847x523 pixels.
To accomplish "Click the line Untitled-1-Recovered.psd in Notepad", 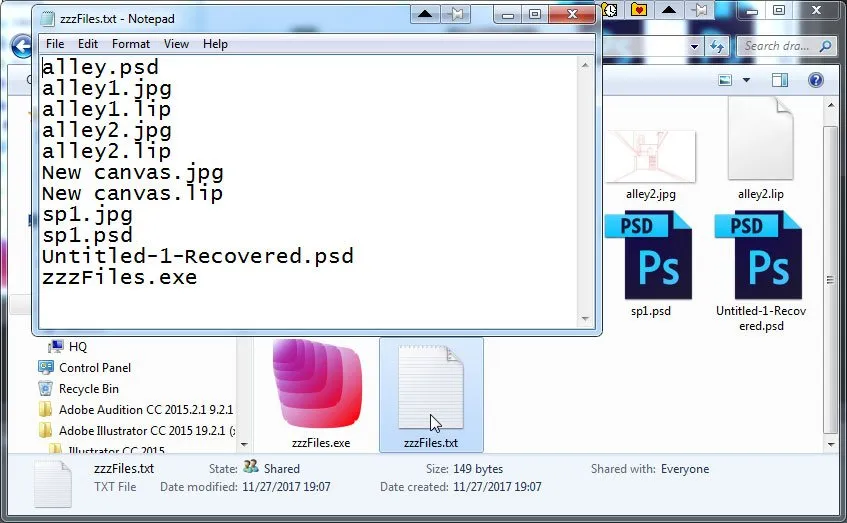I will coord(198,257).
